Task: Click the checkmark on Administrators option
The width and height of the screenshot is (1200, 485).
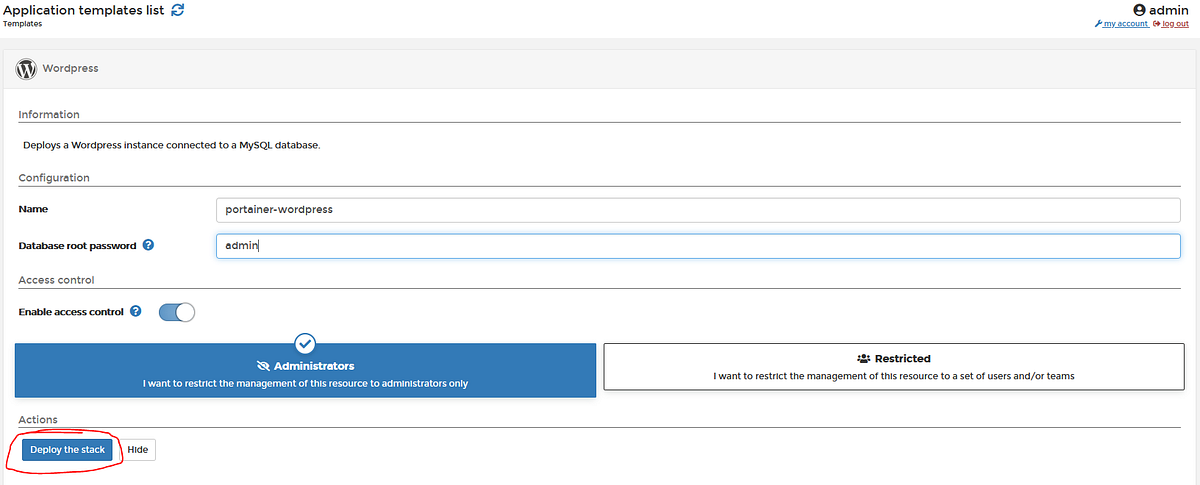Action: pyautogui.click(x=306, y=343)
